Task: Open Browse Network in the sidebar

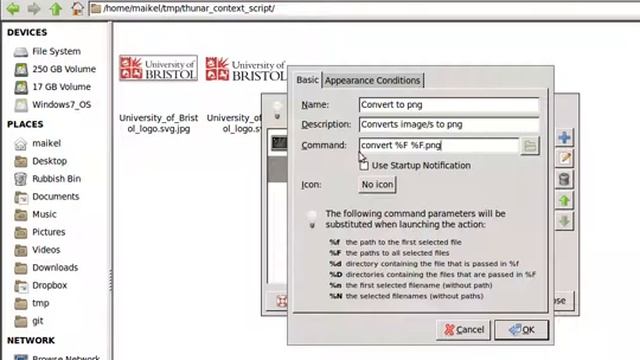Action: point(65,358)
